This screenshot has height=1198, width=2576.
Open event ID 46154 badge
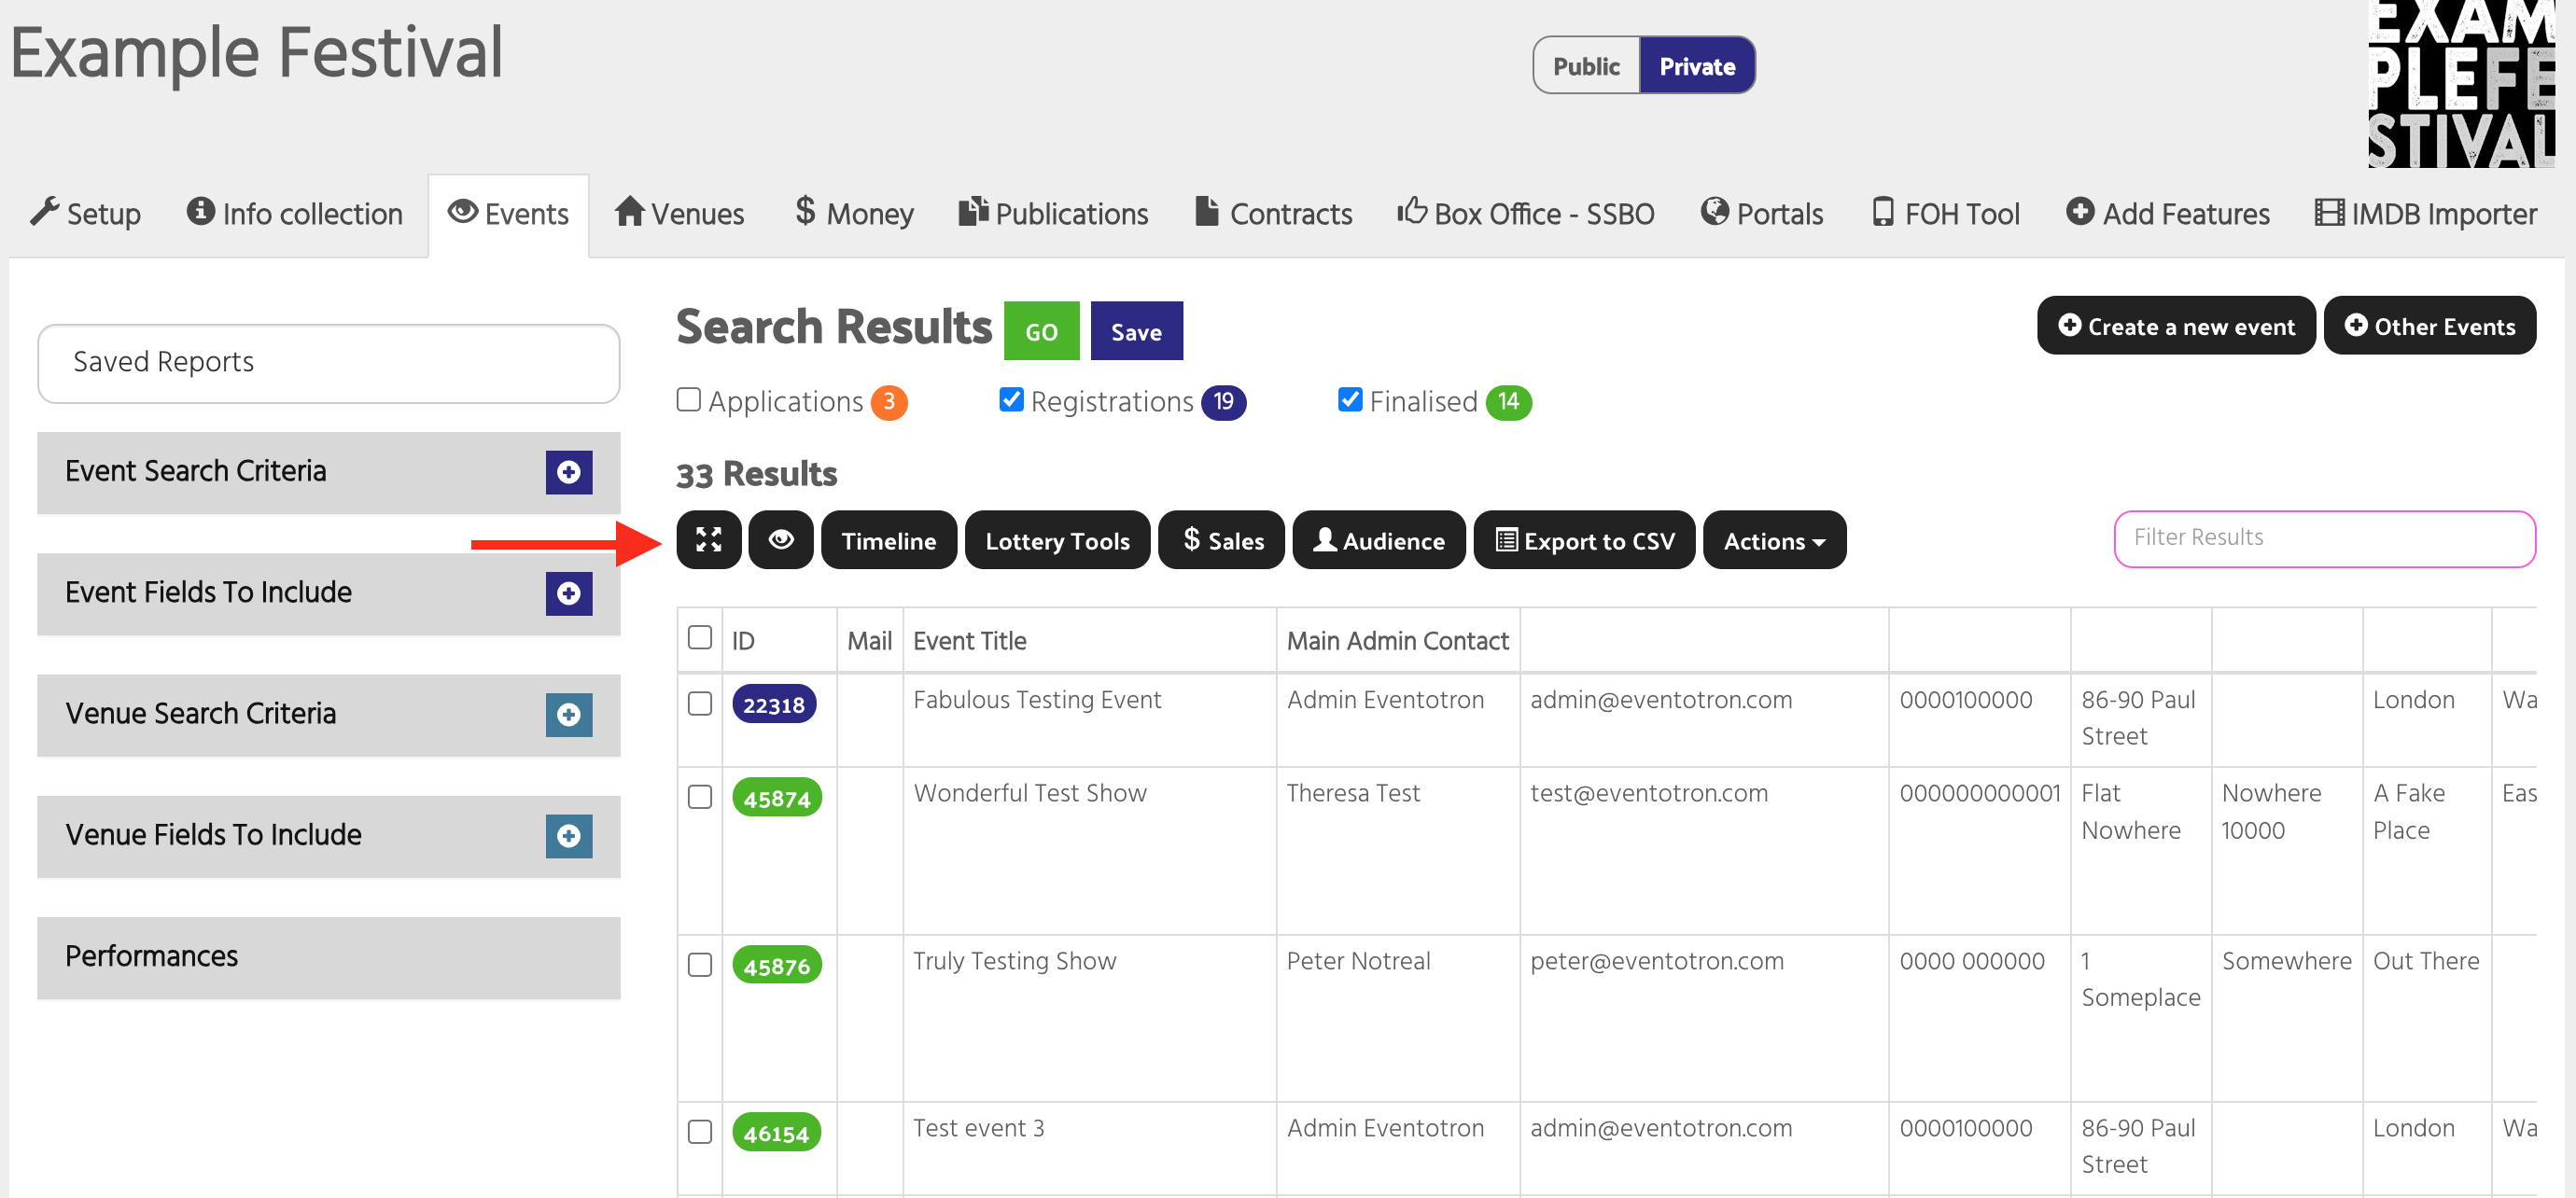coord(777,1133)
